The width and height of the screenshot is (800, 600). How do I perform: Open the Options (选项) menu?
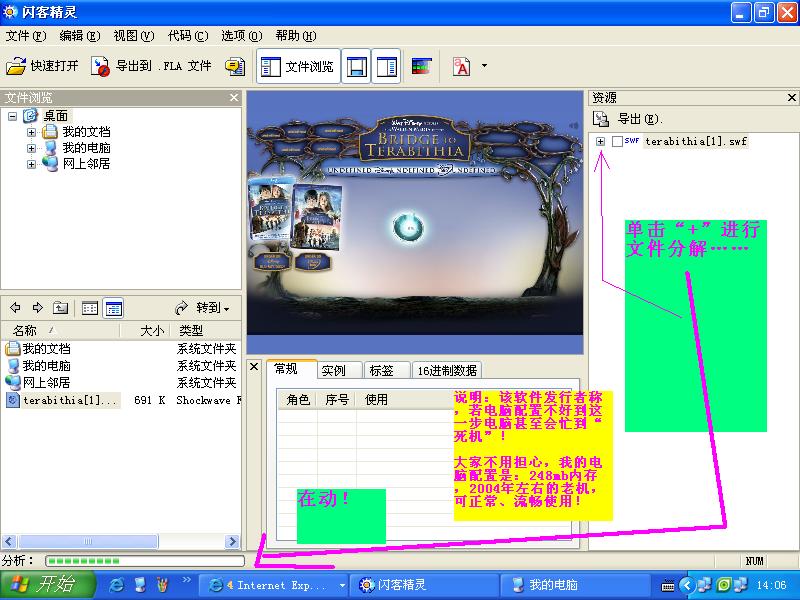pos(241,36)
